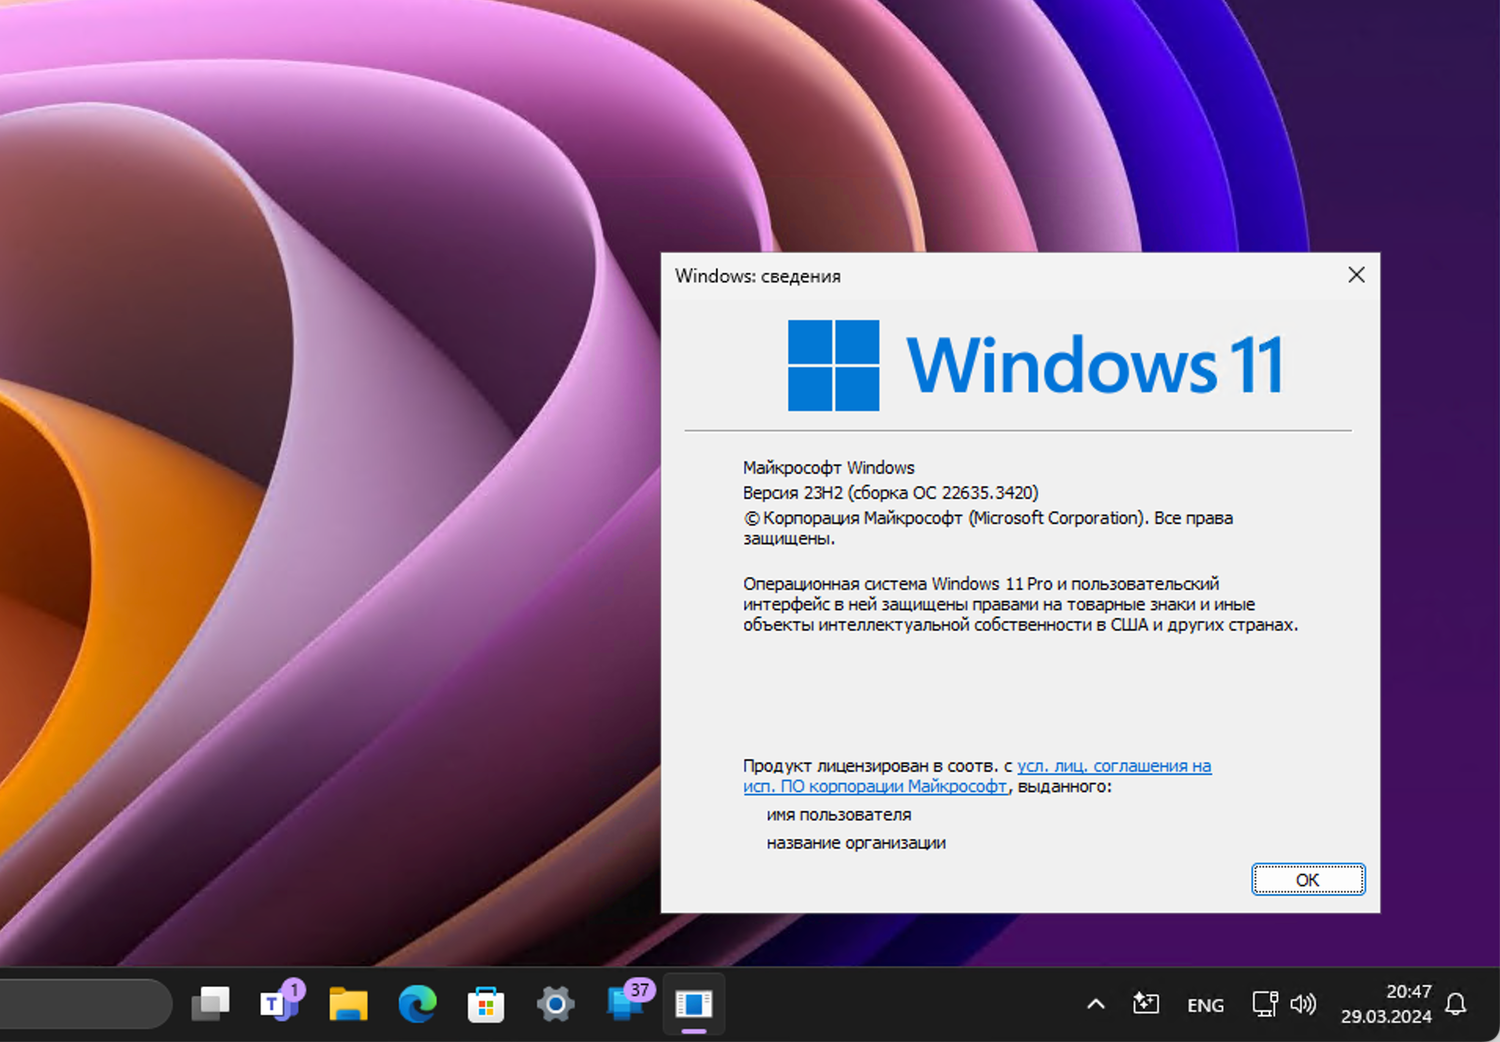
Task: Open network settings from the system tray
Action: 1264,1004
